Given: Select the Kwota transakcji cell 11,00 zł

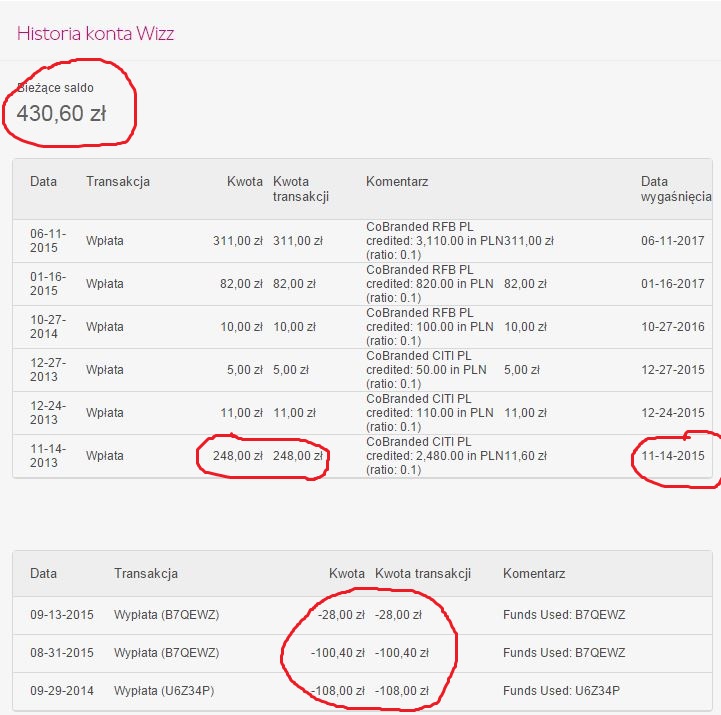Looking at the screenshot, I should (x=294, y=413).
